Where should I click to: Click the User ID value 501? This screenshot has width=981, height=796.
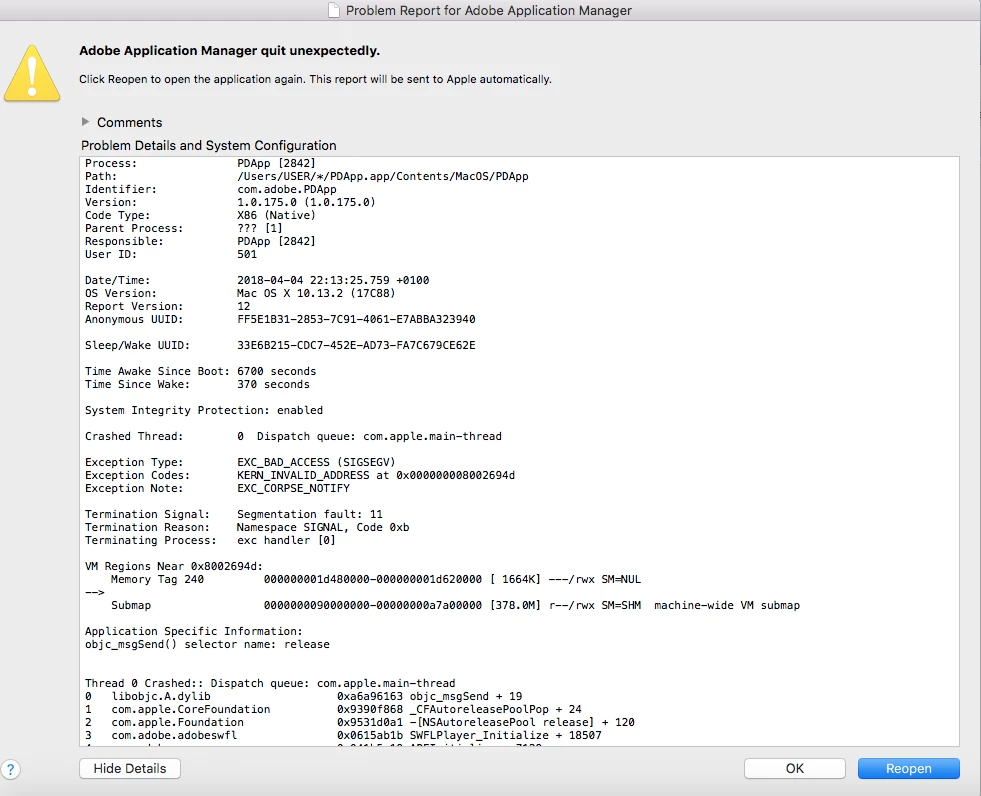[x=247, y=254]
